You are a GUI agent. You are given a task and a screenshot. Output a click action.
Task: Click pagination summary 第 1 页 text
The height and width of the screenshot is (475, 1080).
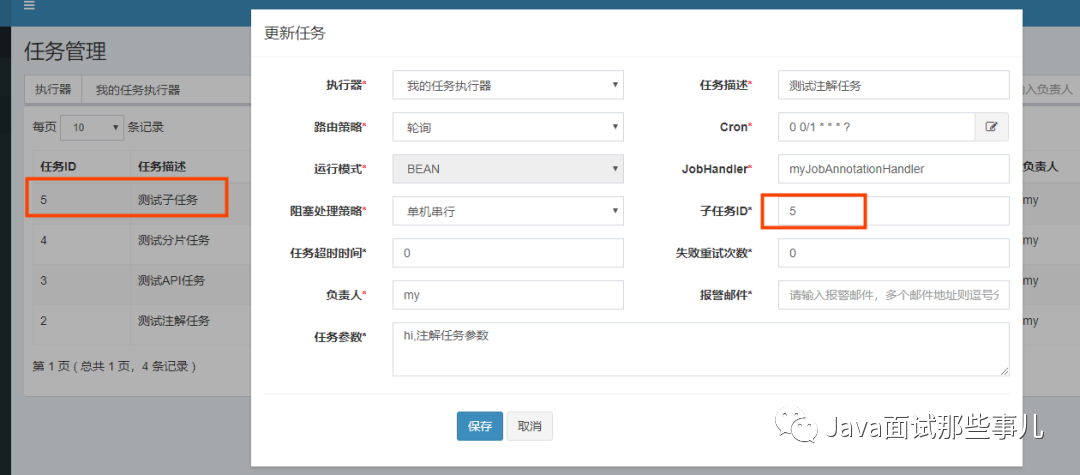114,366
